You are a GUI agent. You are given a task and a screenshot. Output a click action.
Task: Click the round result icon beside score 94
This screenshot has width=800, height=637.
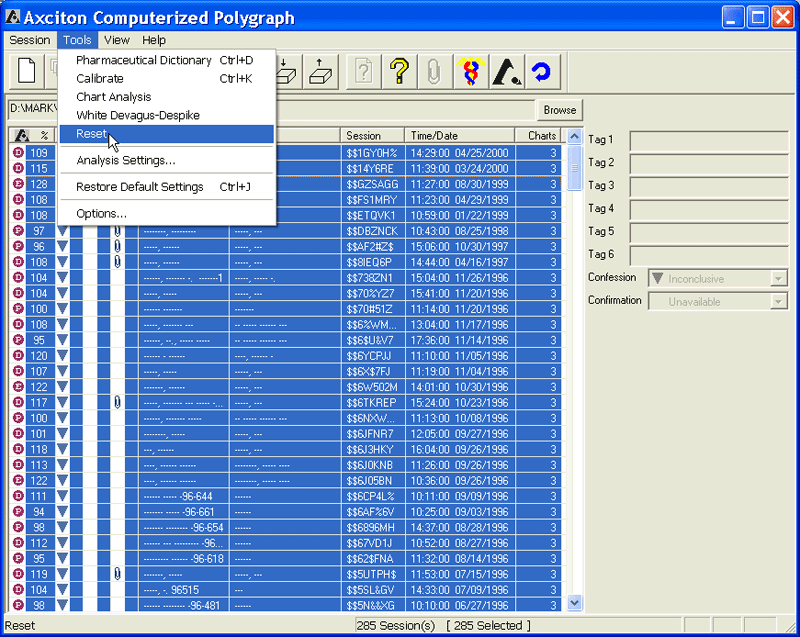point(18,512)
